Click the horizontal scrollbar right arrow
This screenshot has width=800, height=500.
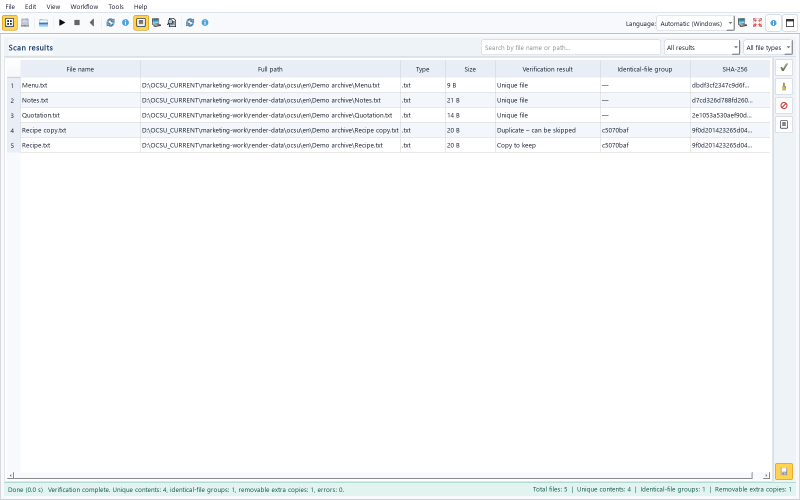point(766,475)
